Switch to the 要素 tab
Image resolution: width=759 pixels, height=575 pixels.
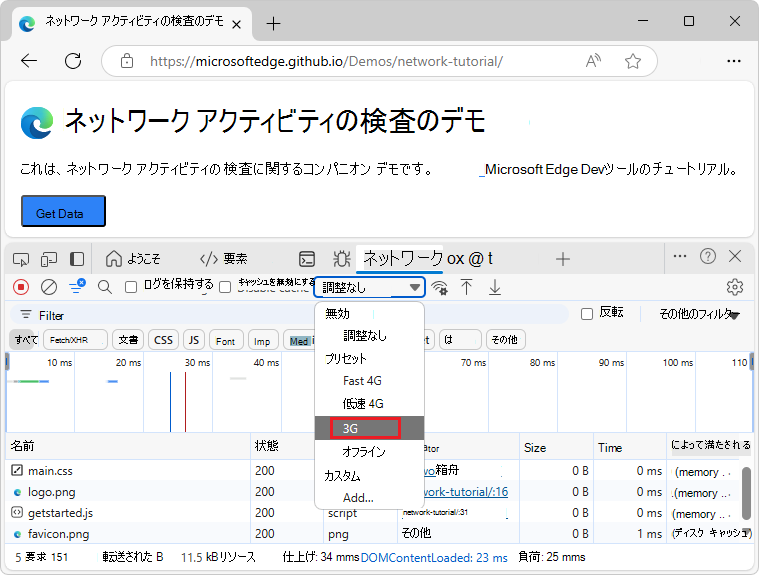224,259
